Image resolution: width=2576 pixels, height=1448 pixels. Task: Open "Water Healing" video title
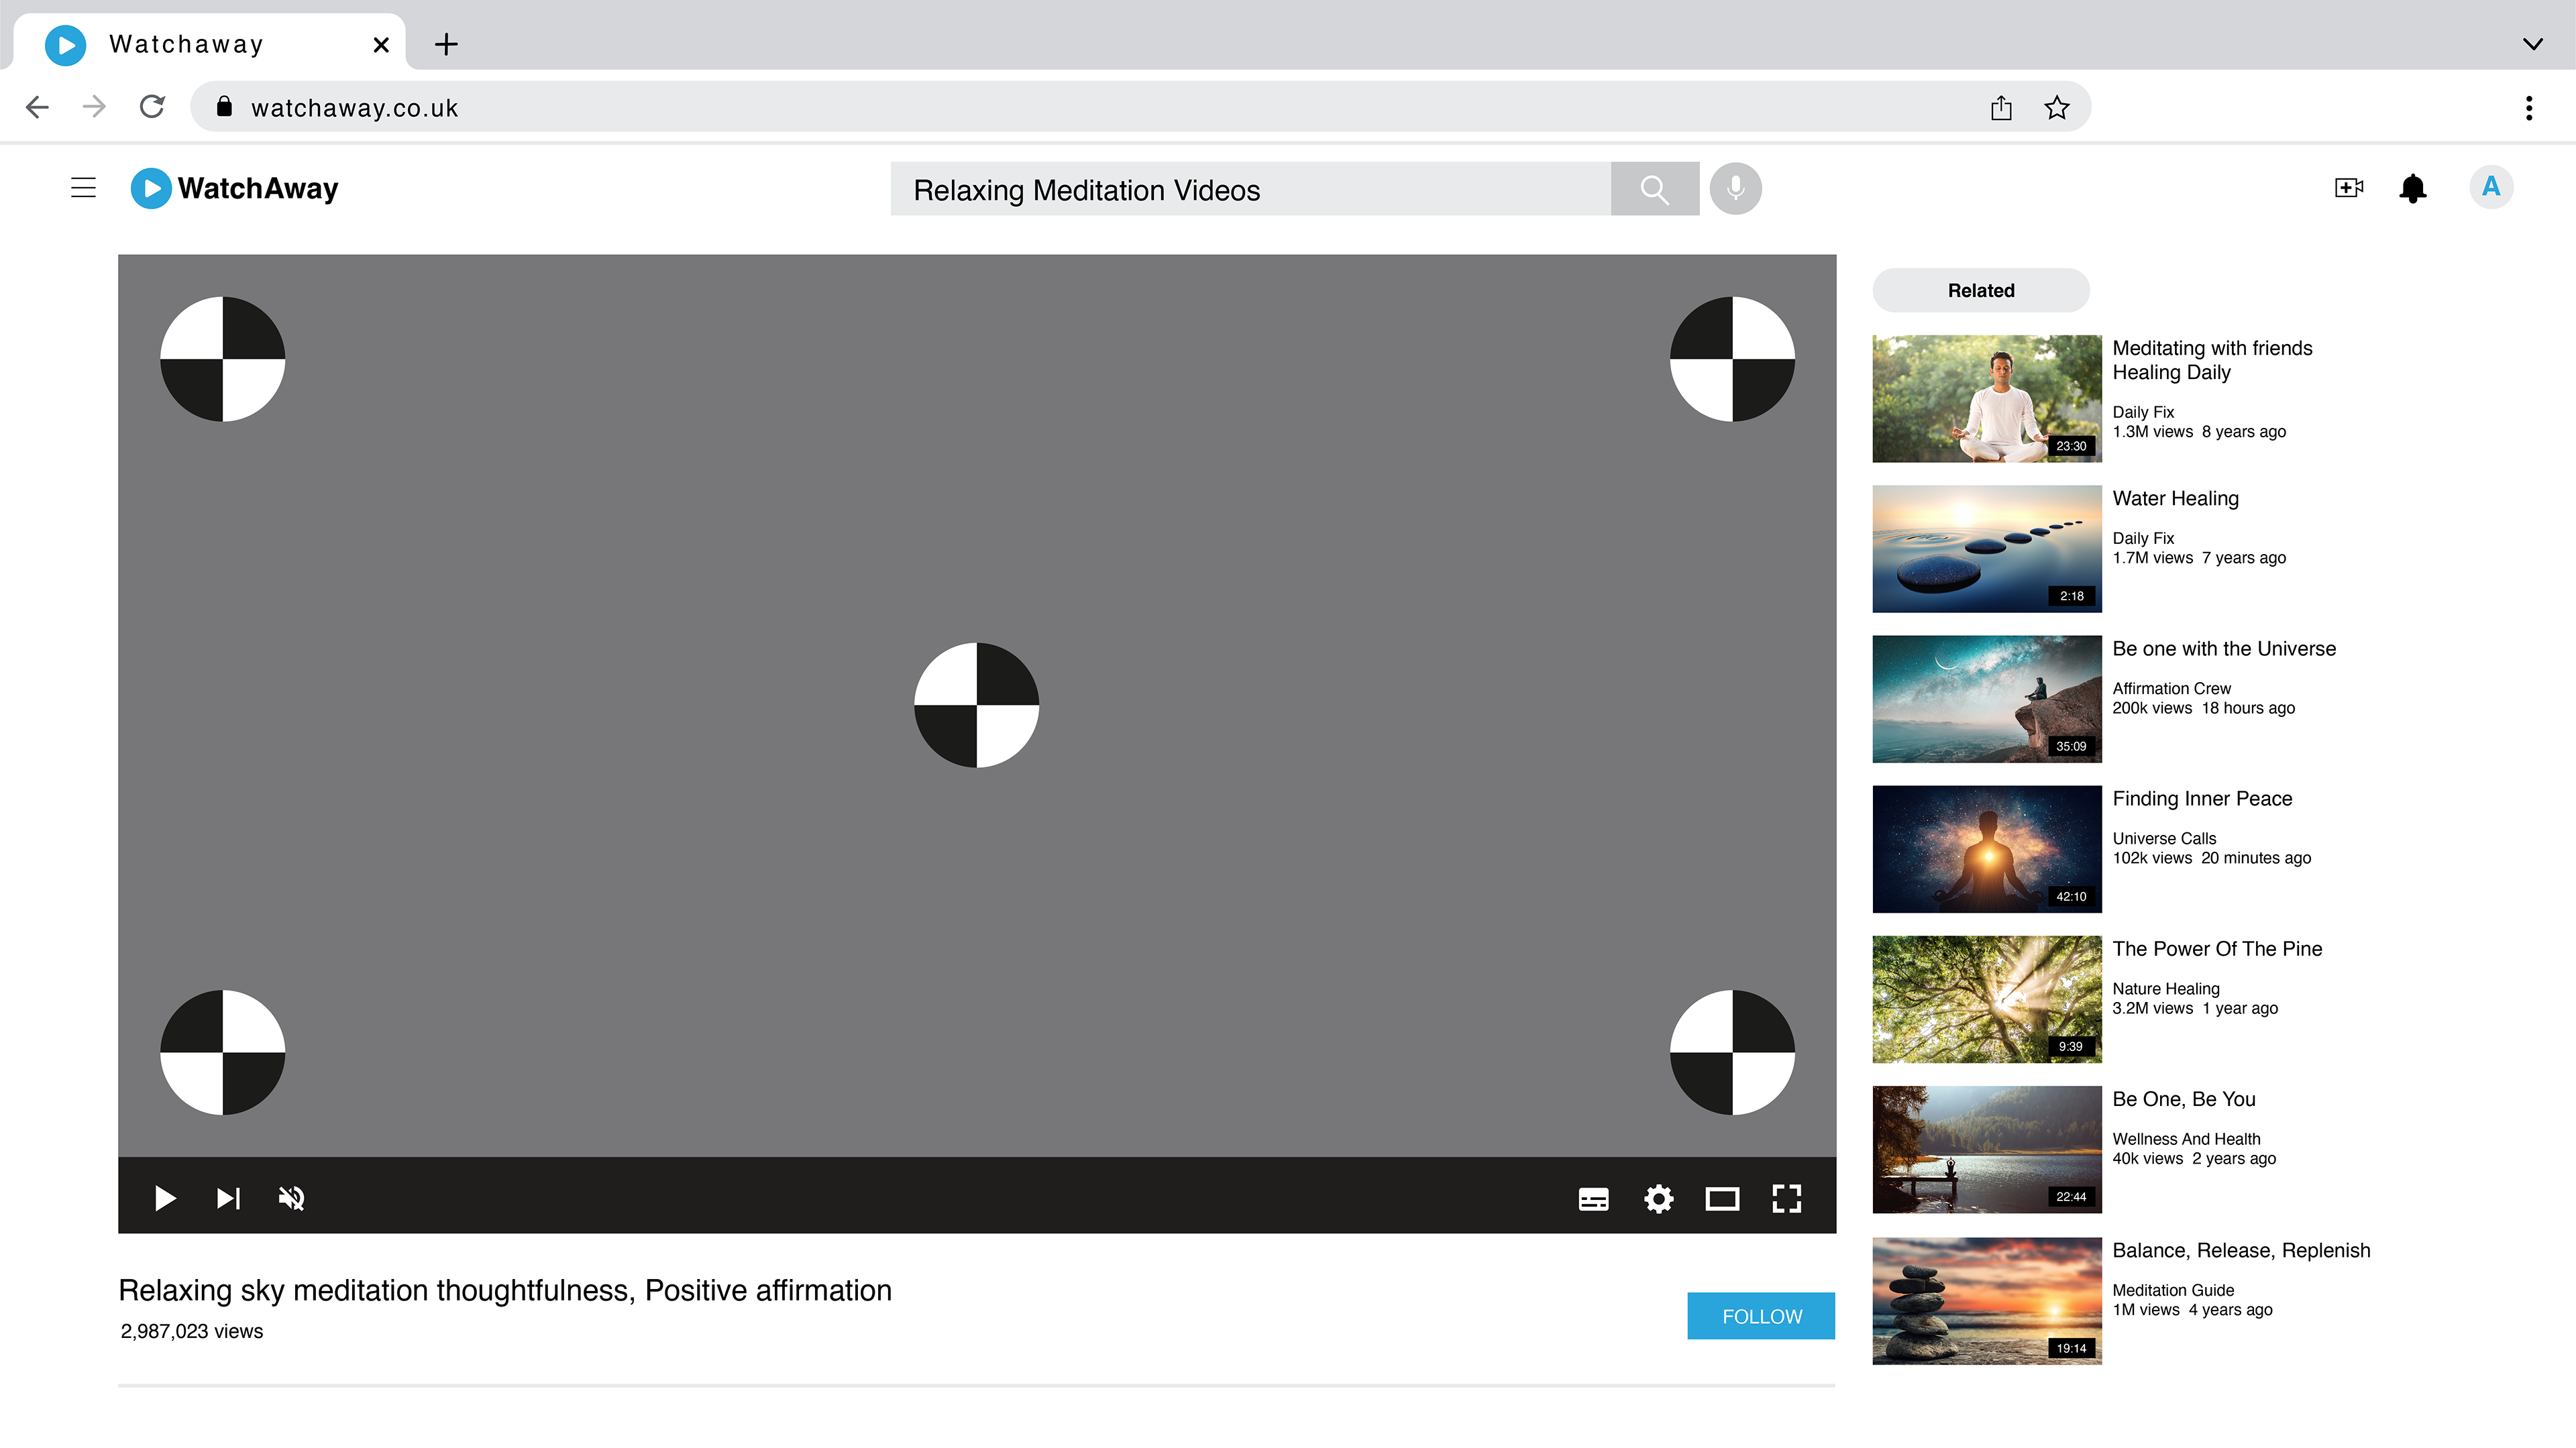coord(2175,498)
